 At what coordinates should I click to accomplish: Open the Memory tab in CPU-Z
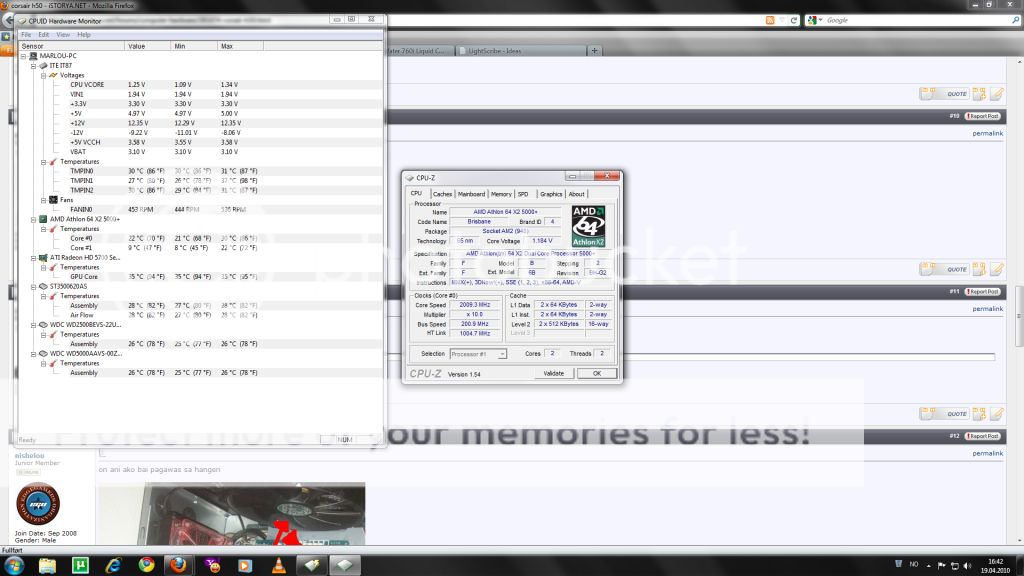pyautogui.click(x=501, y=194)
